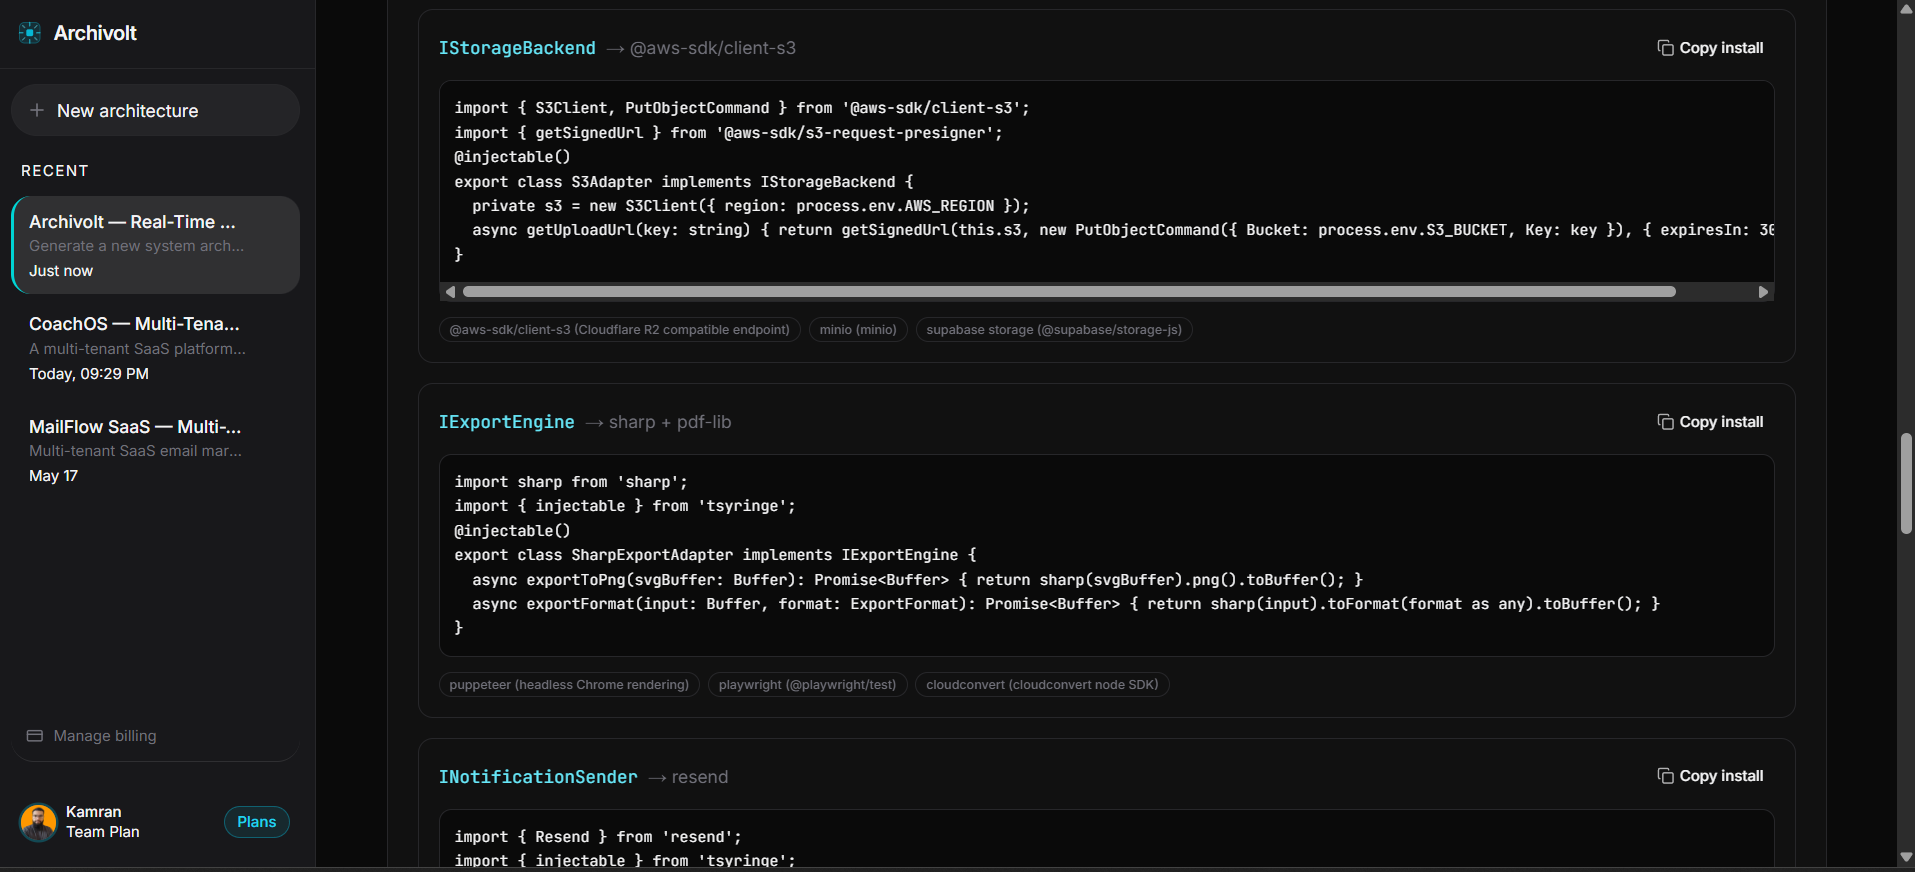Click the Kamran user name
The height and width of the screenshot is (872, 1915).
click(94, 812)
